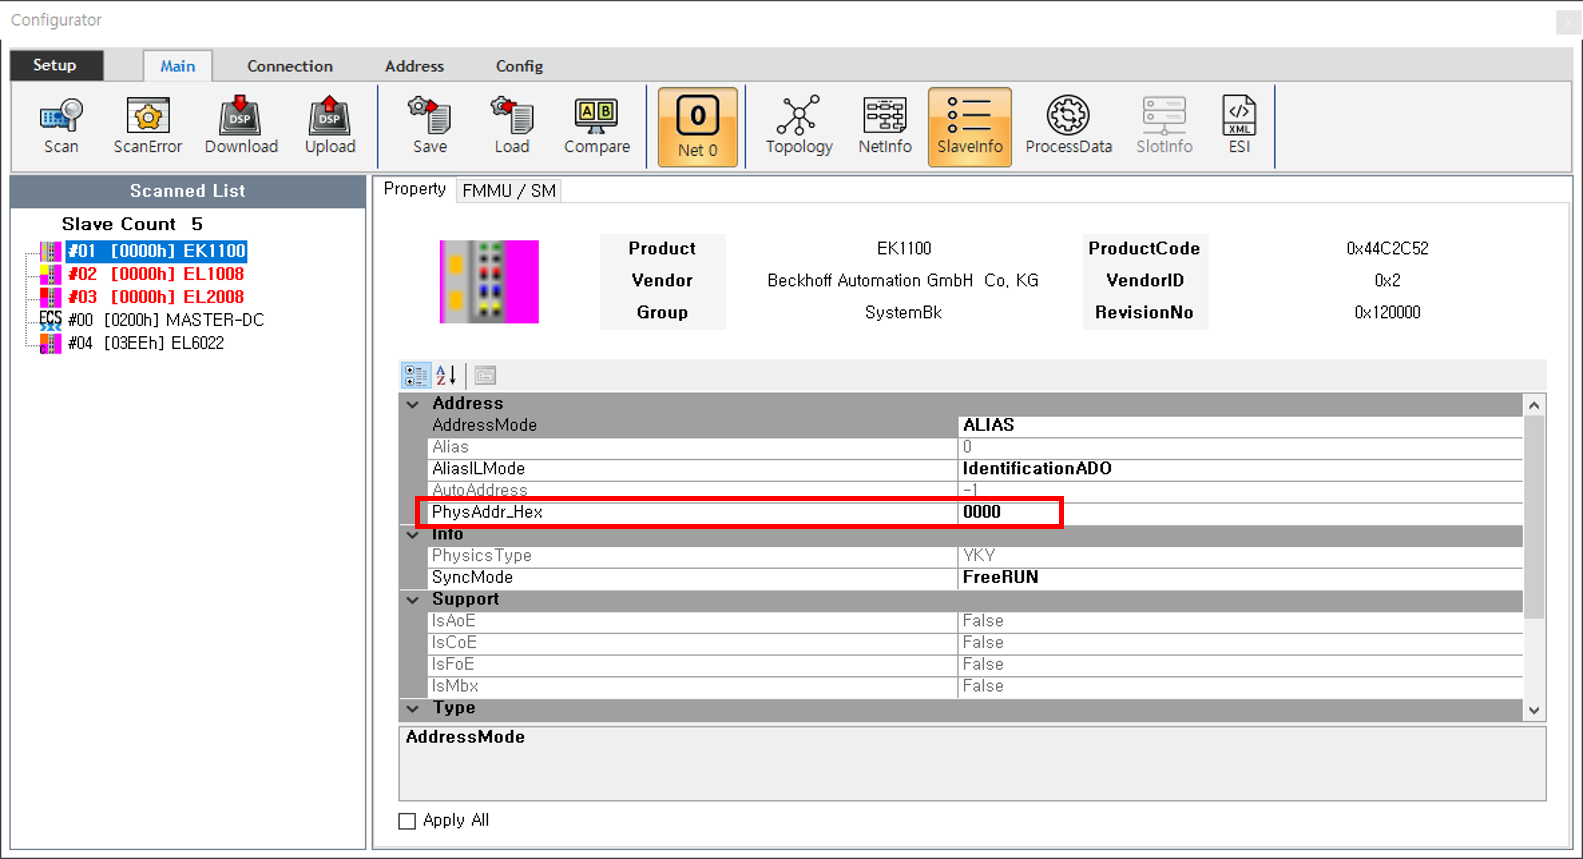
Task: Click the DSP Download icon
Action: pos(241,126)
